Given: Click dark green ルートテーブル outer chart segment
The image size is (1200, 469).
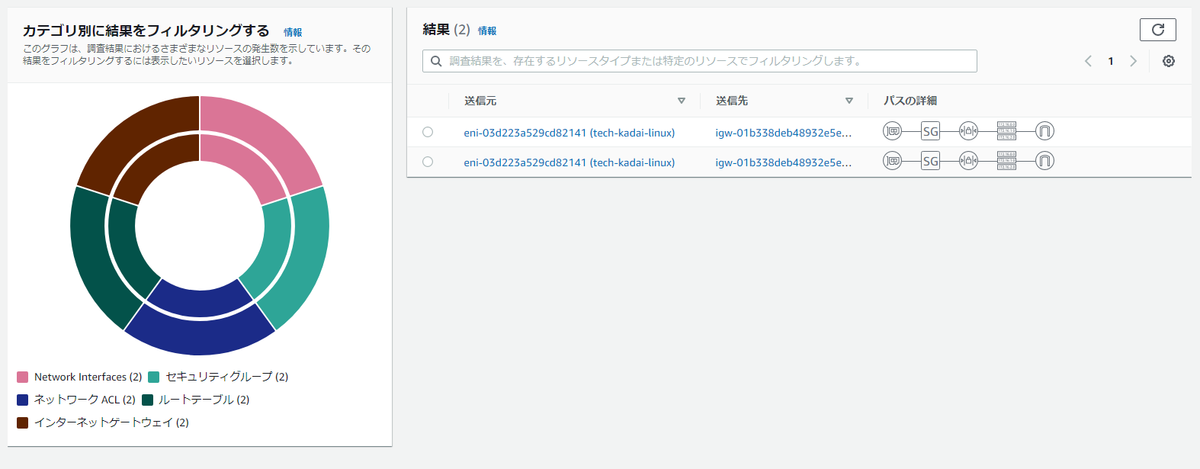Looking at the screenshot, I should [x=95, y=260].
